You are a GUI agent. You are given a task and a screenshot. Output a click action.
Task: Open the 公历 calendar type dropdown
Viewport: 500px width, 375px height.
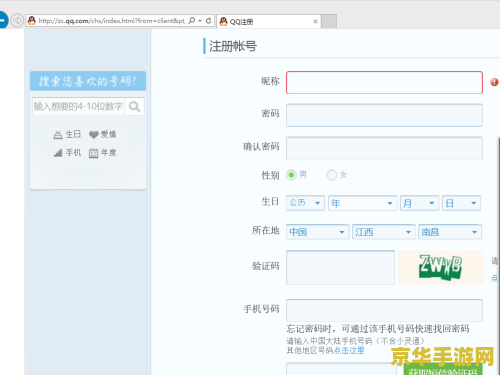(305, 203)
